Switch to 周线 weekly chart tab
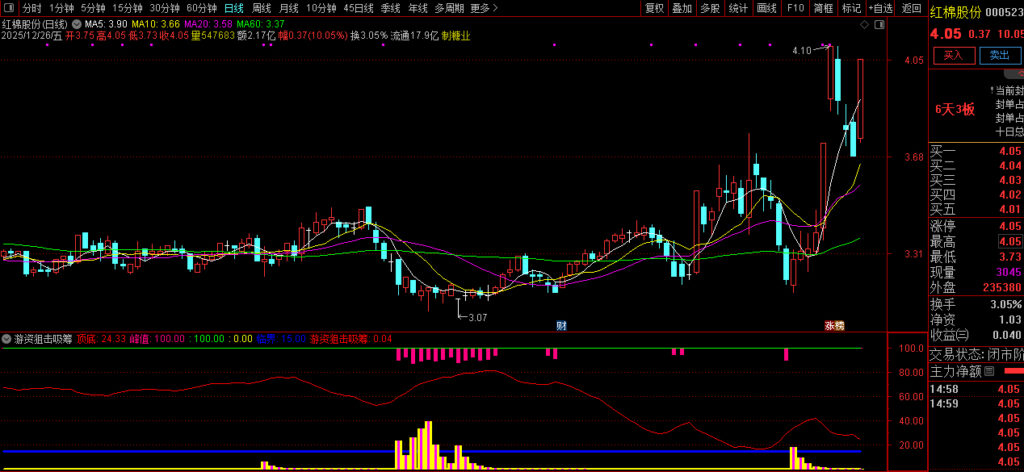Screen dimensions: 1024x472 pos(261,7)
